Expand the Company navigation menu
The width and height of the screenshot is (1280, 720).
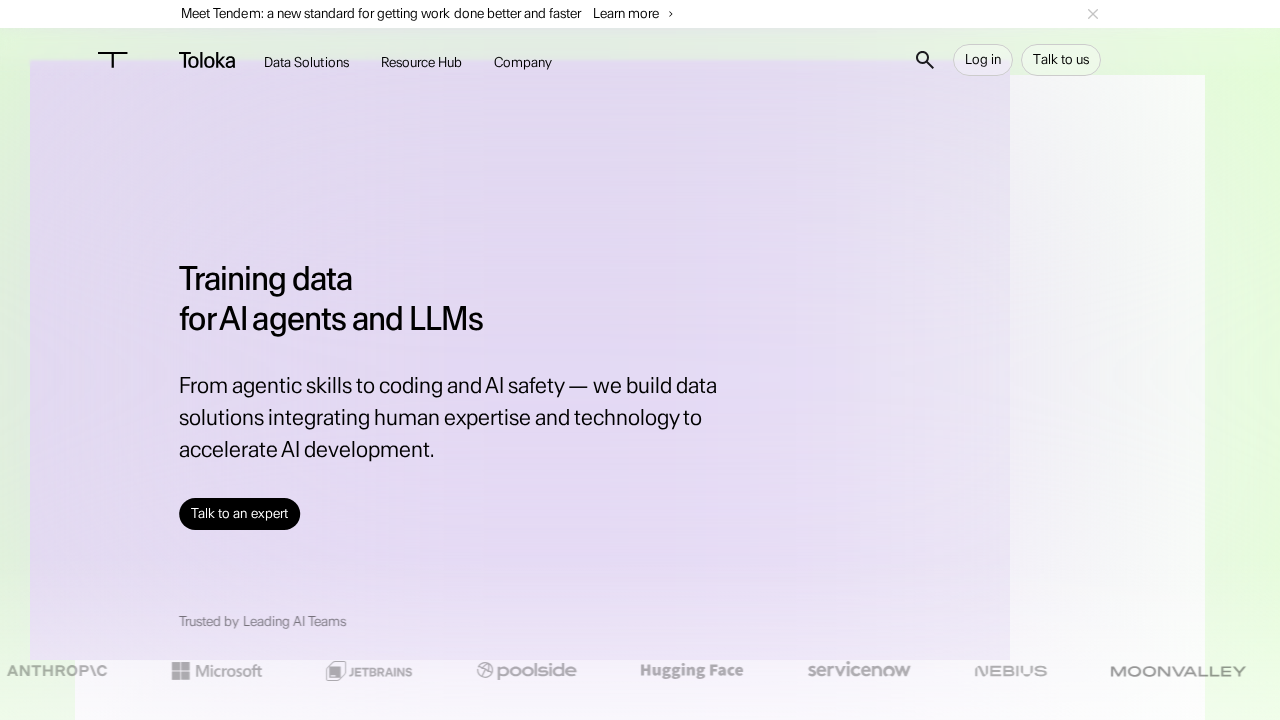coord(522,62)
